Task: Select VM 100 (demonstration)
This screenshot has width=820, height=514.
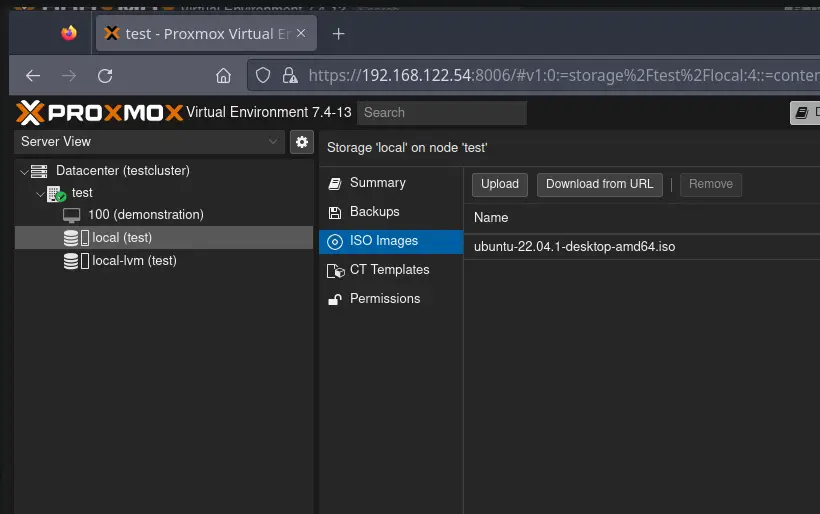Action: [146, 215]
